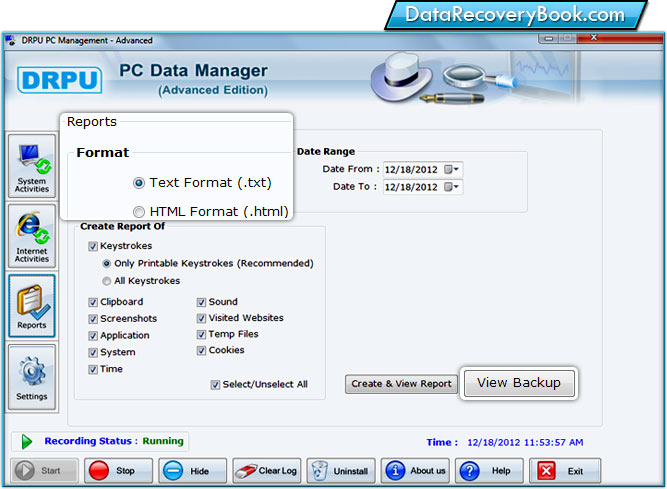
Task: Uncheck the Clipboard checkbox
Action: (x=93, y=302)
